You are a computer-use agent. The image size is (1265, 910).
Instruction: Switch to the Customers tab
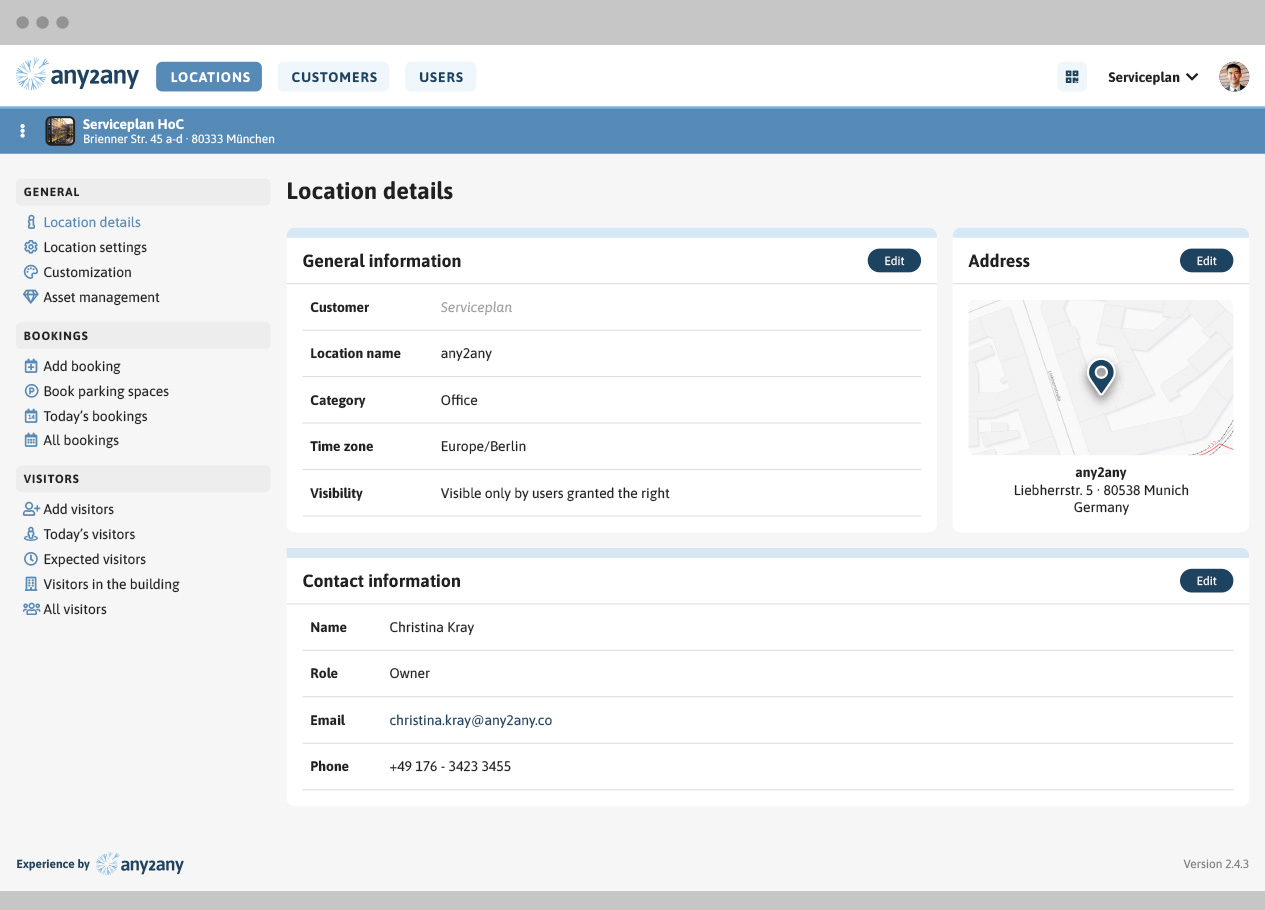coord(334,77)
